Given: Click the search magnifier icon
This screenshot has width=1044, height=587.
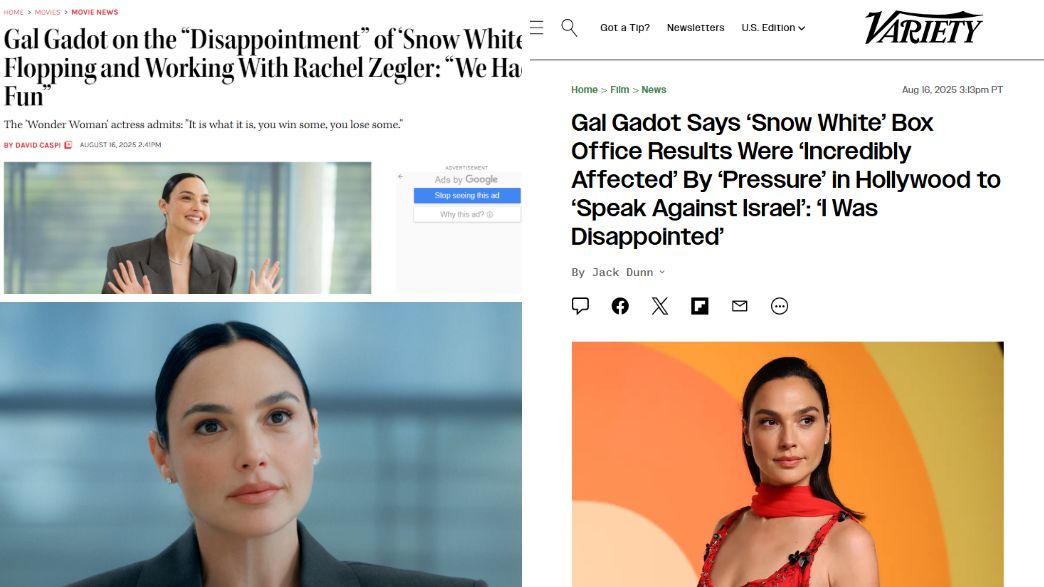Looking at the screenshot, I should 569,27.
